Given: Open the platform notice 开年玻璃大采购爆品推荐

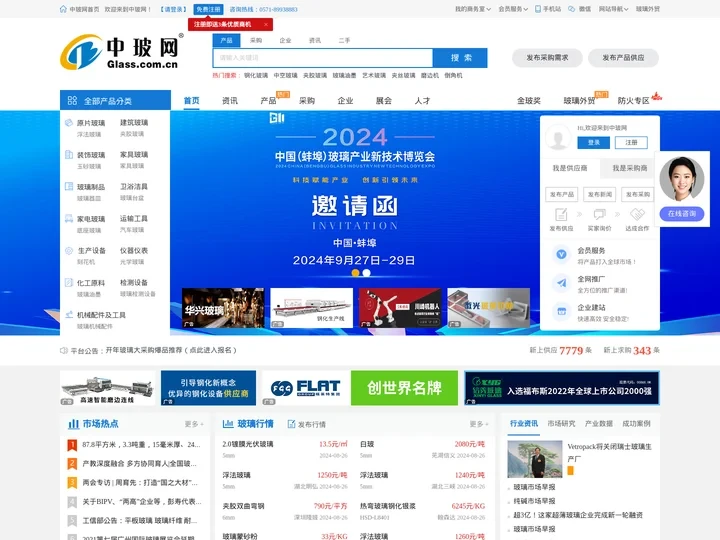Looking at the screenshot, I should coord(171,350).
